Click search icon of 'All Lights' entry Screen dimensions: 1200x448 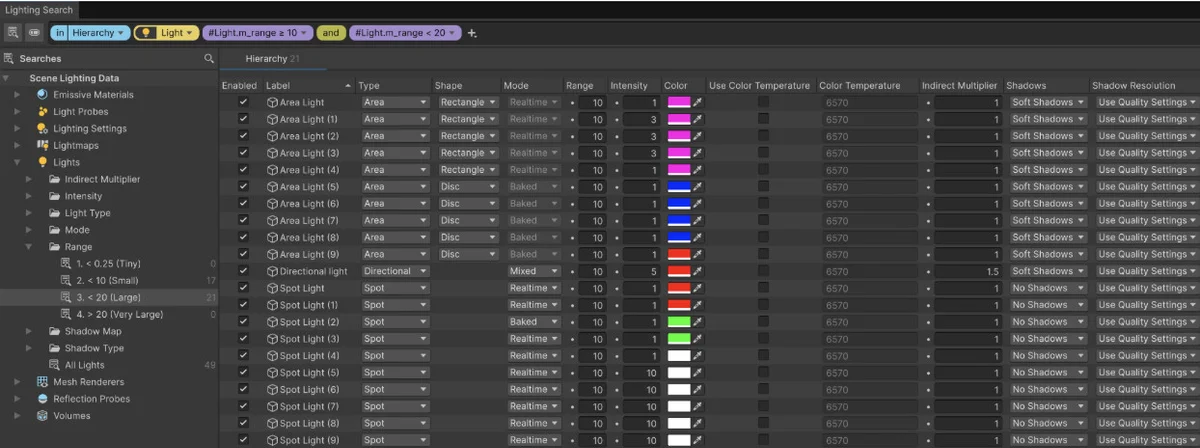point(55,365)
